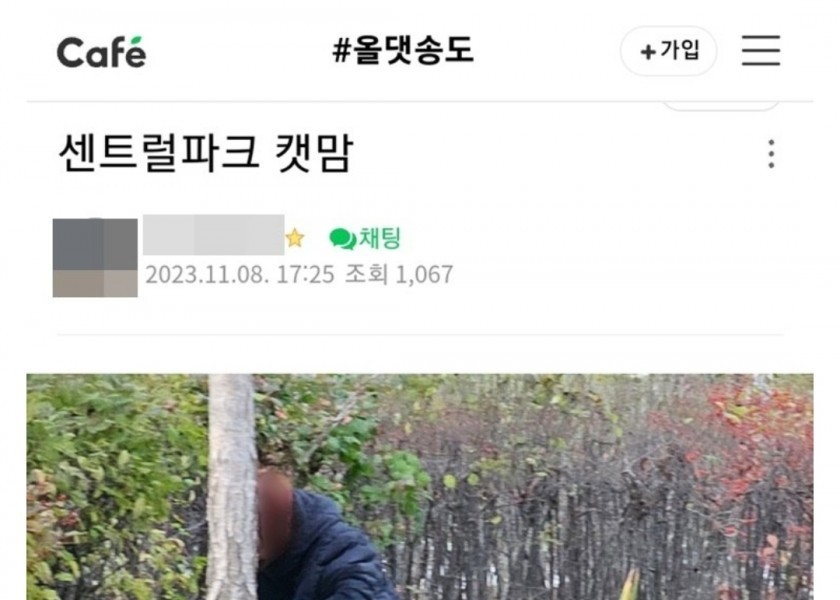Open the hamburger menu icon
This screenshot has height=600, width=840.
(x=761, y=50)
